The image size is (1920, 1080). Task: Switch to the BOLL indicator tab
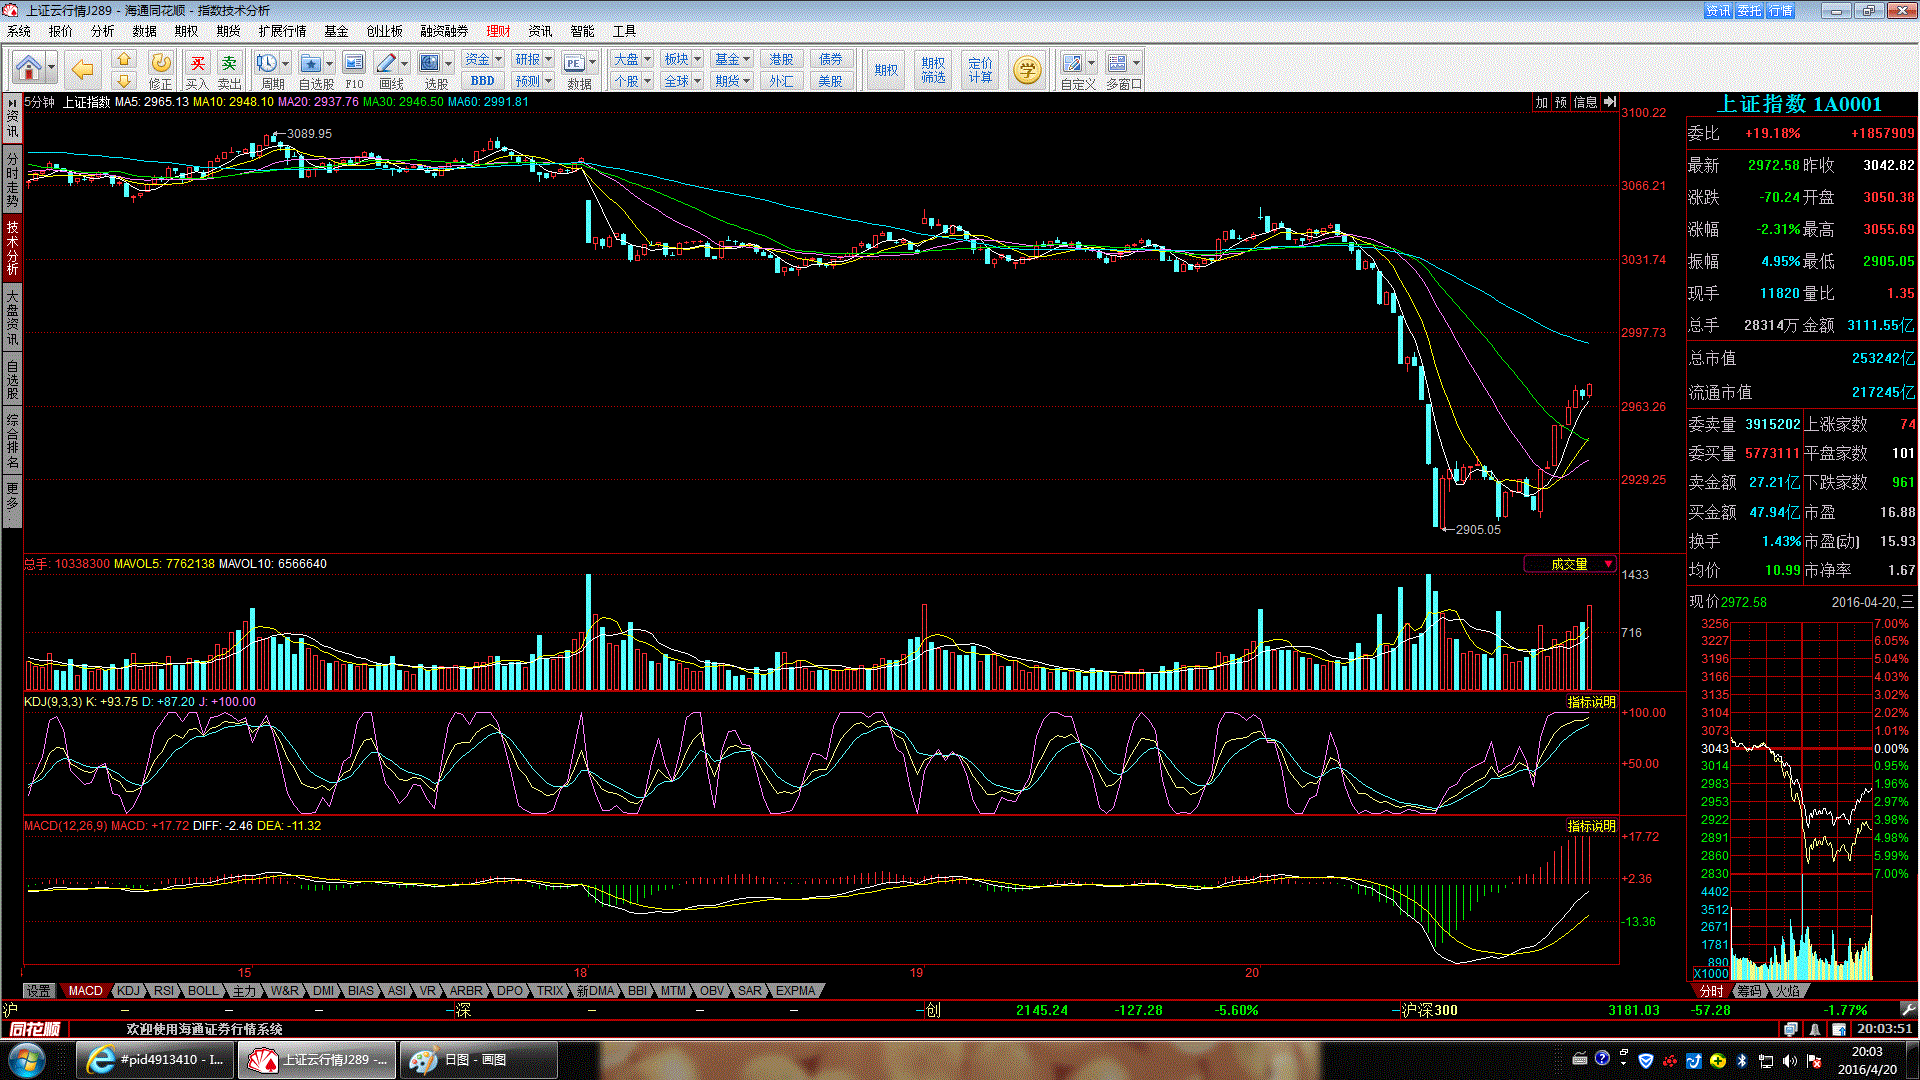(x=203, y=991)
